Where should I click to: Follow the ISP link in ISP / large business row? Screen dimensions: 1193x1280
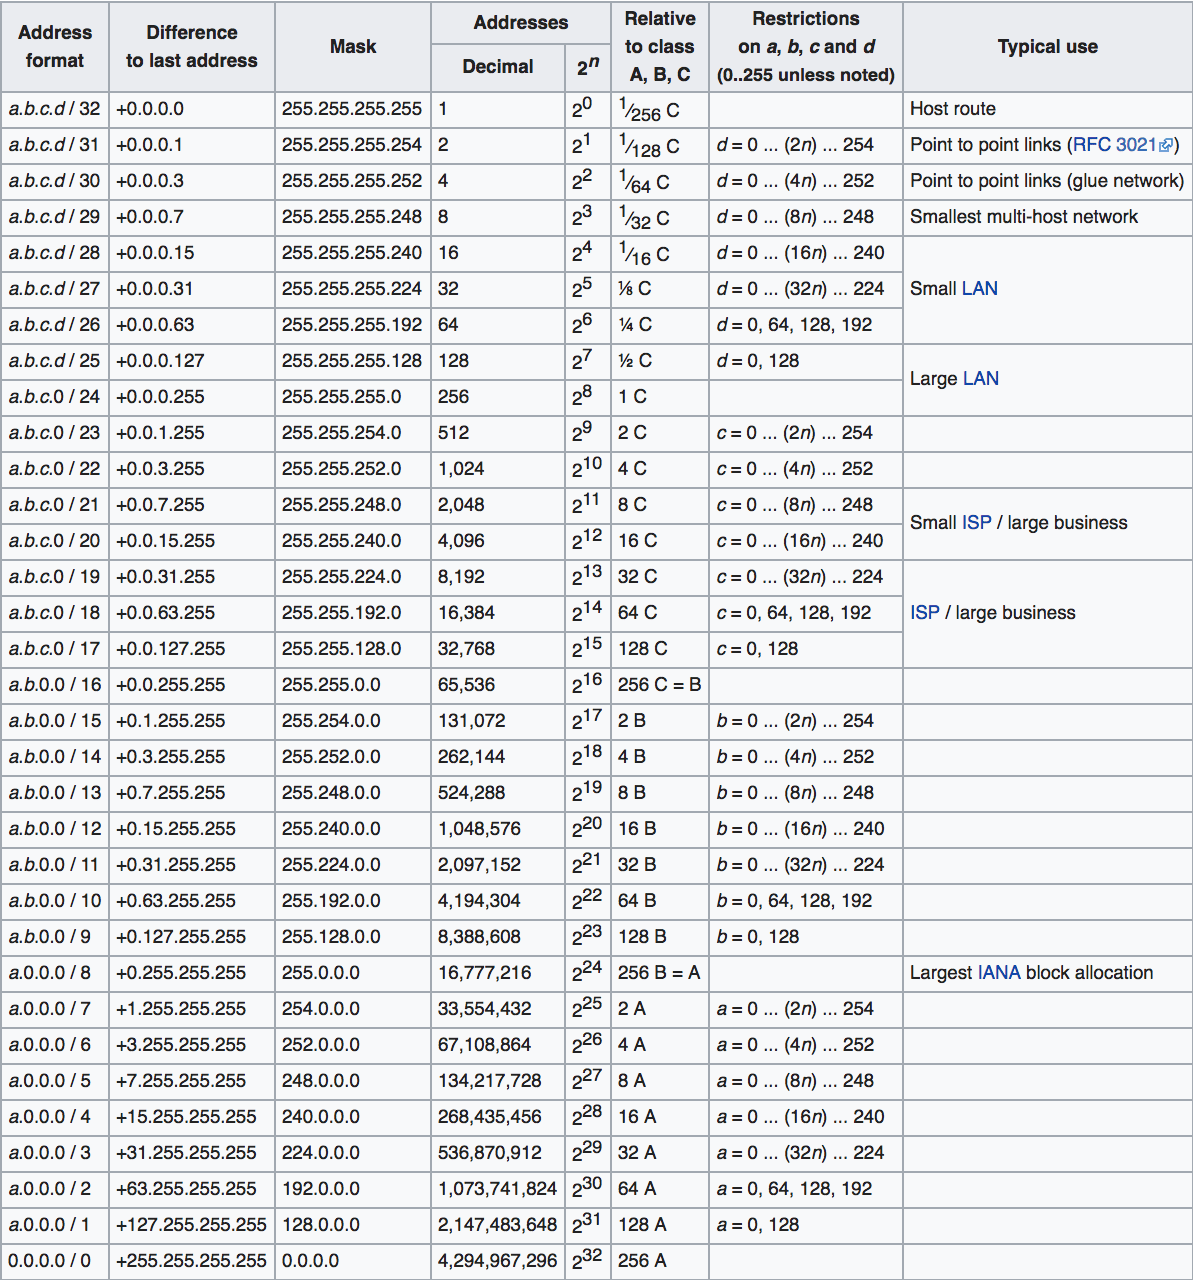click(x=925, y=613)
